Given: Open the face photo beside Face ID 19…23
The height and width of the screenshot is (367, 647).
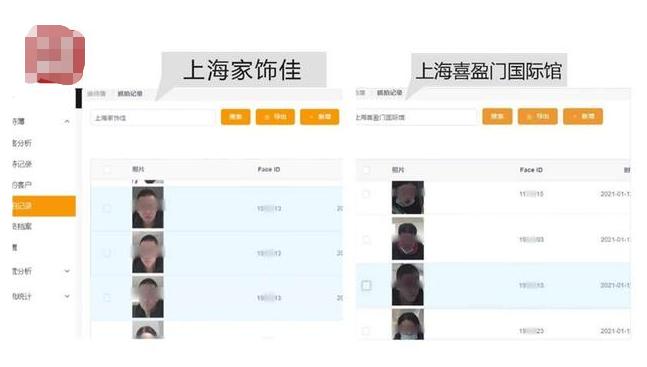Looking at the screenshot, I should pyautogui.click(x=408, y=325).
